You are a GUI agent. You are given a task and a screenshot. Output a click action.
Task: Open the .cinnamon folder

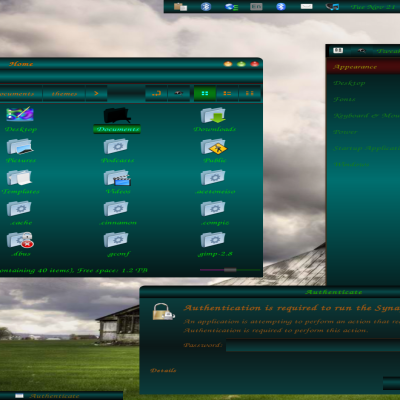tap(116, 209)
